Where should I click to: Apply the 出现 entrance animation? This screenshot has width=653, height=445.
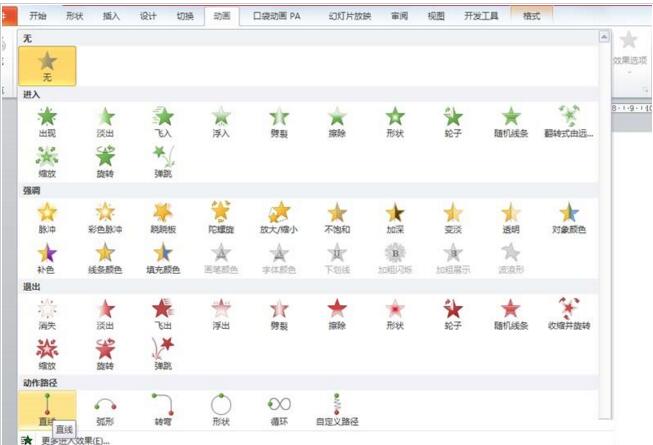pos(47,122)
